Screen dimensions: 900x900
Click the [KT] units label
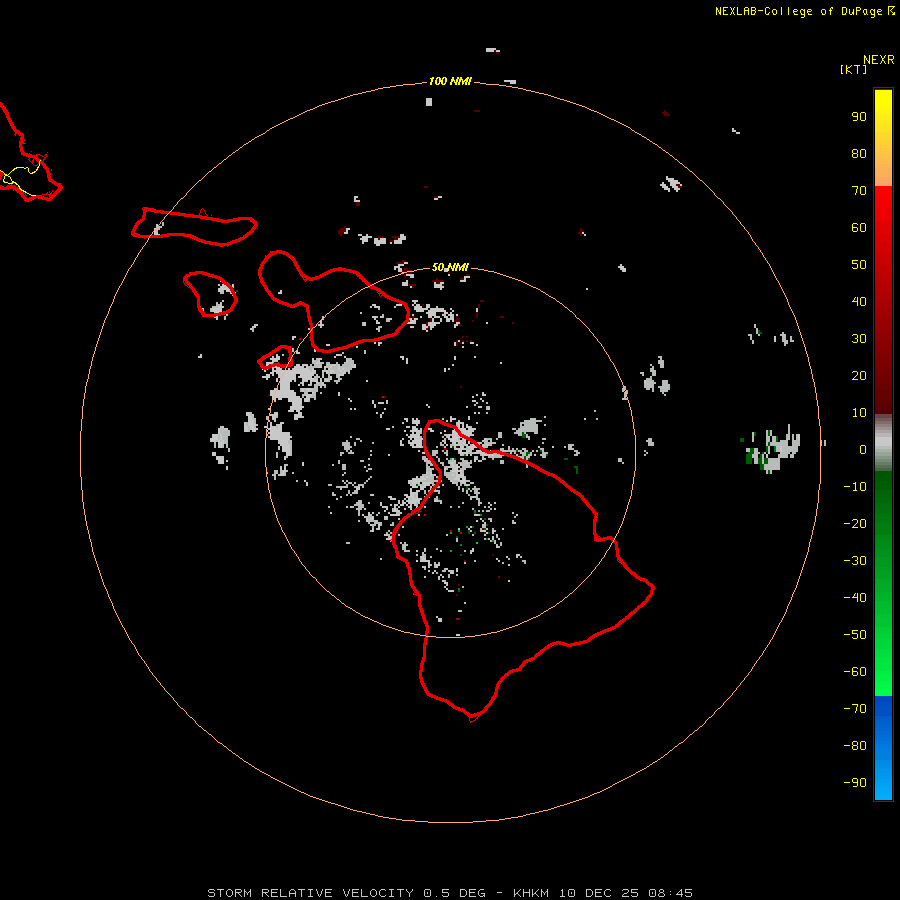pyautogui.click(x=853, y=69)
